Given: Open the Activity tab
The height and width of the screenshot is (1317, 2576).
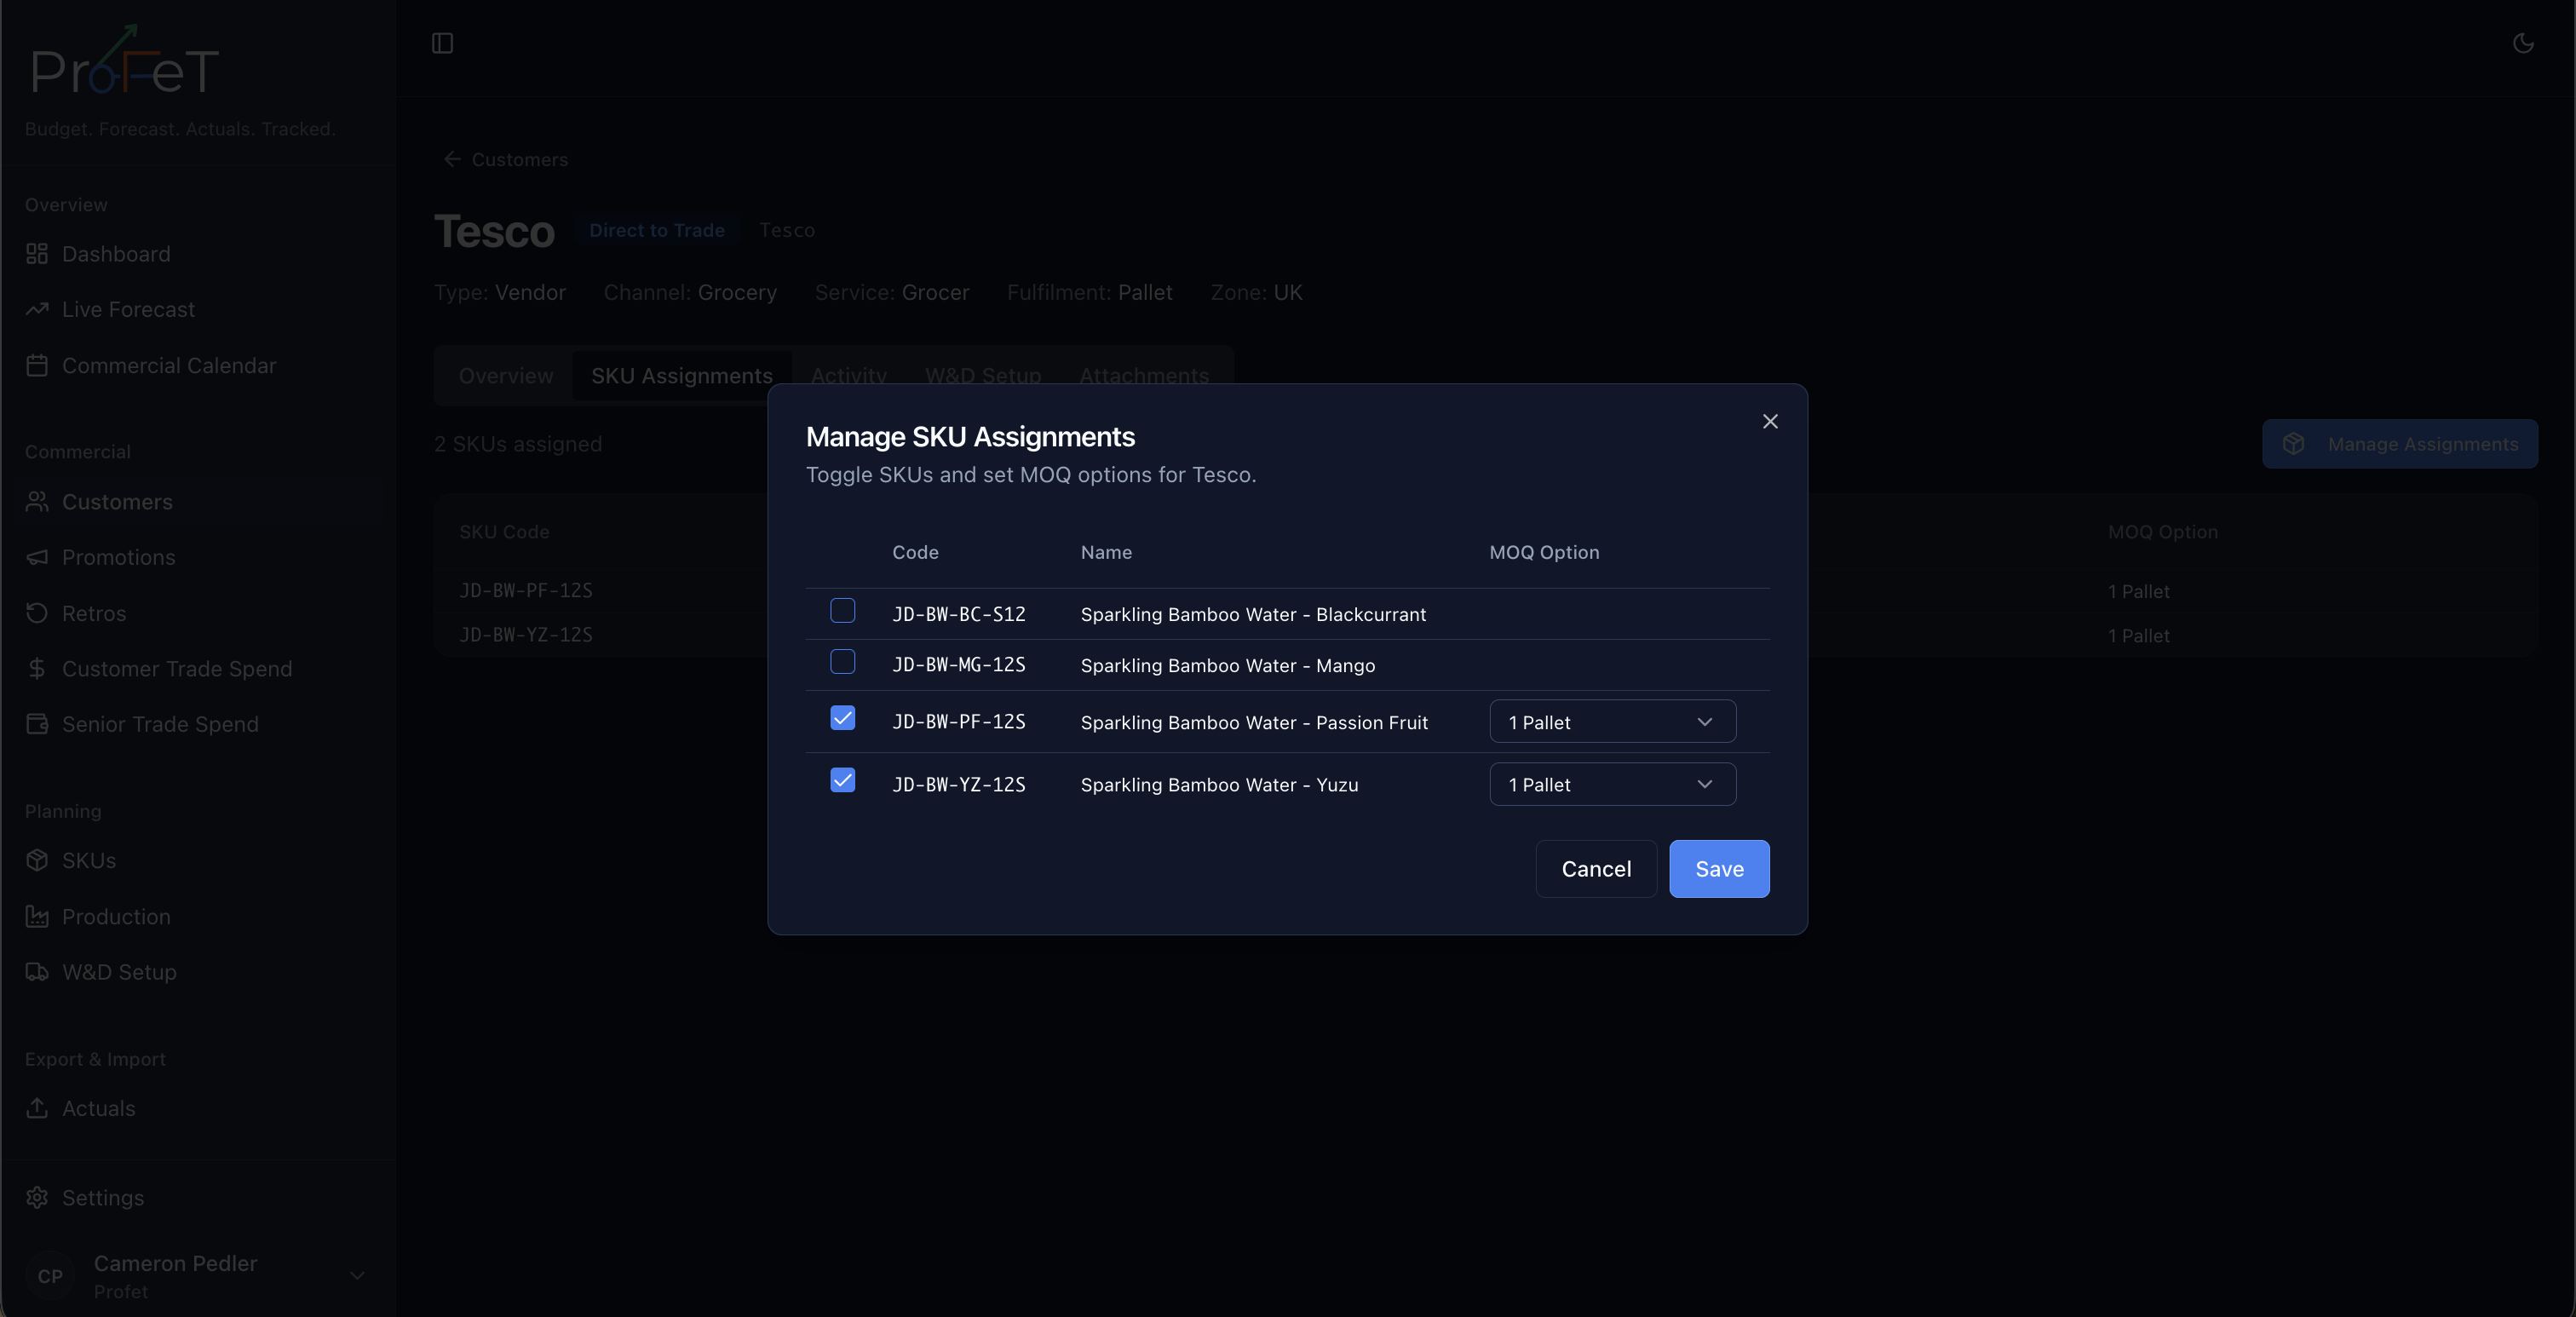Looking at the screenshot, I should coord(849,375).
